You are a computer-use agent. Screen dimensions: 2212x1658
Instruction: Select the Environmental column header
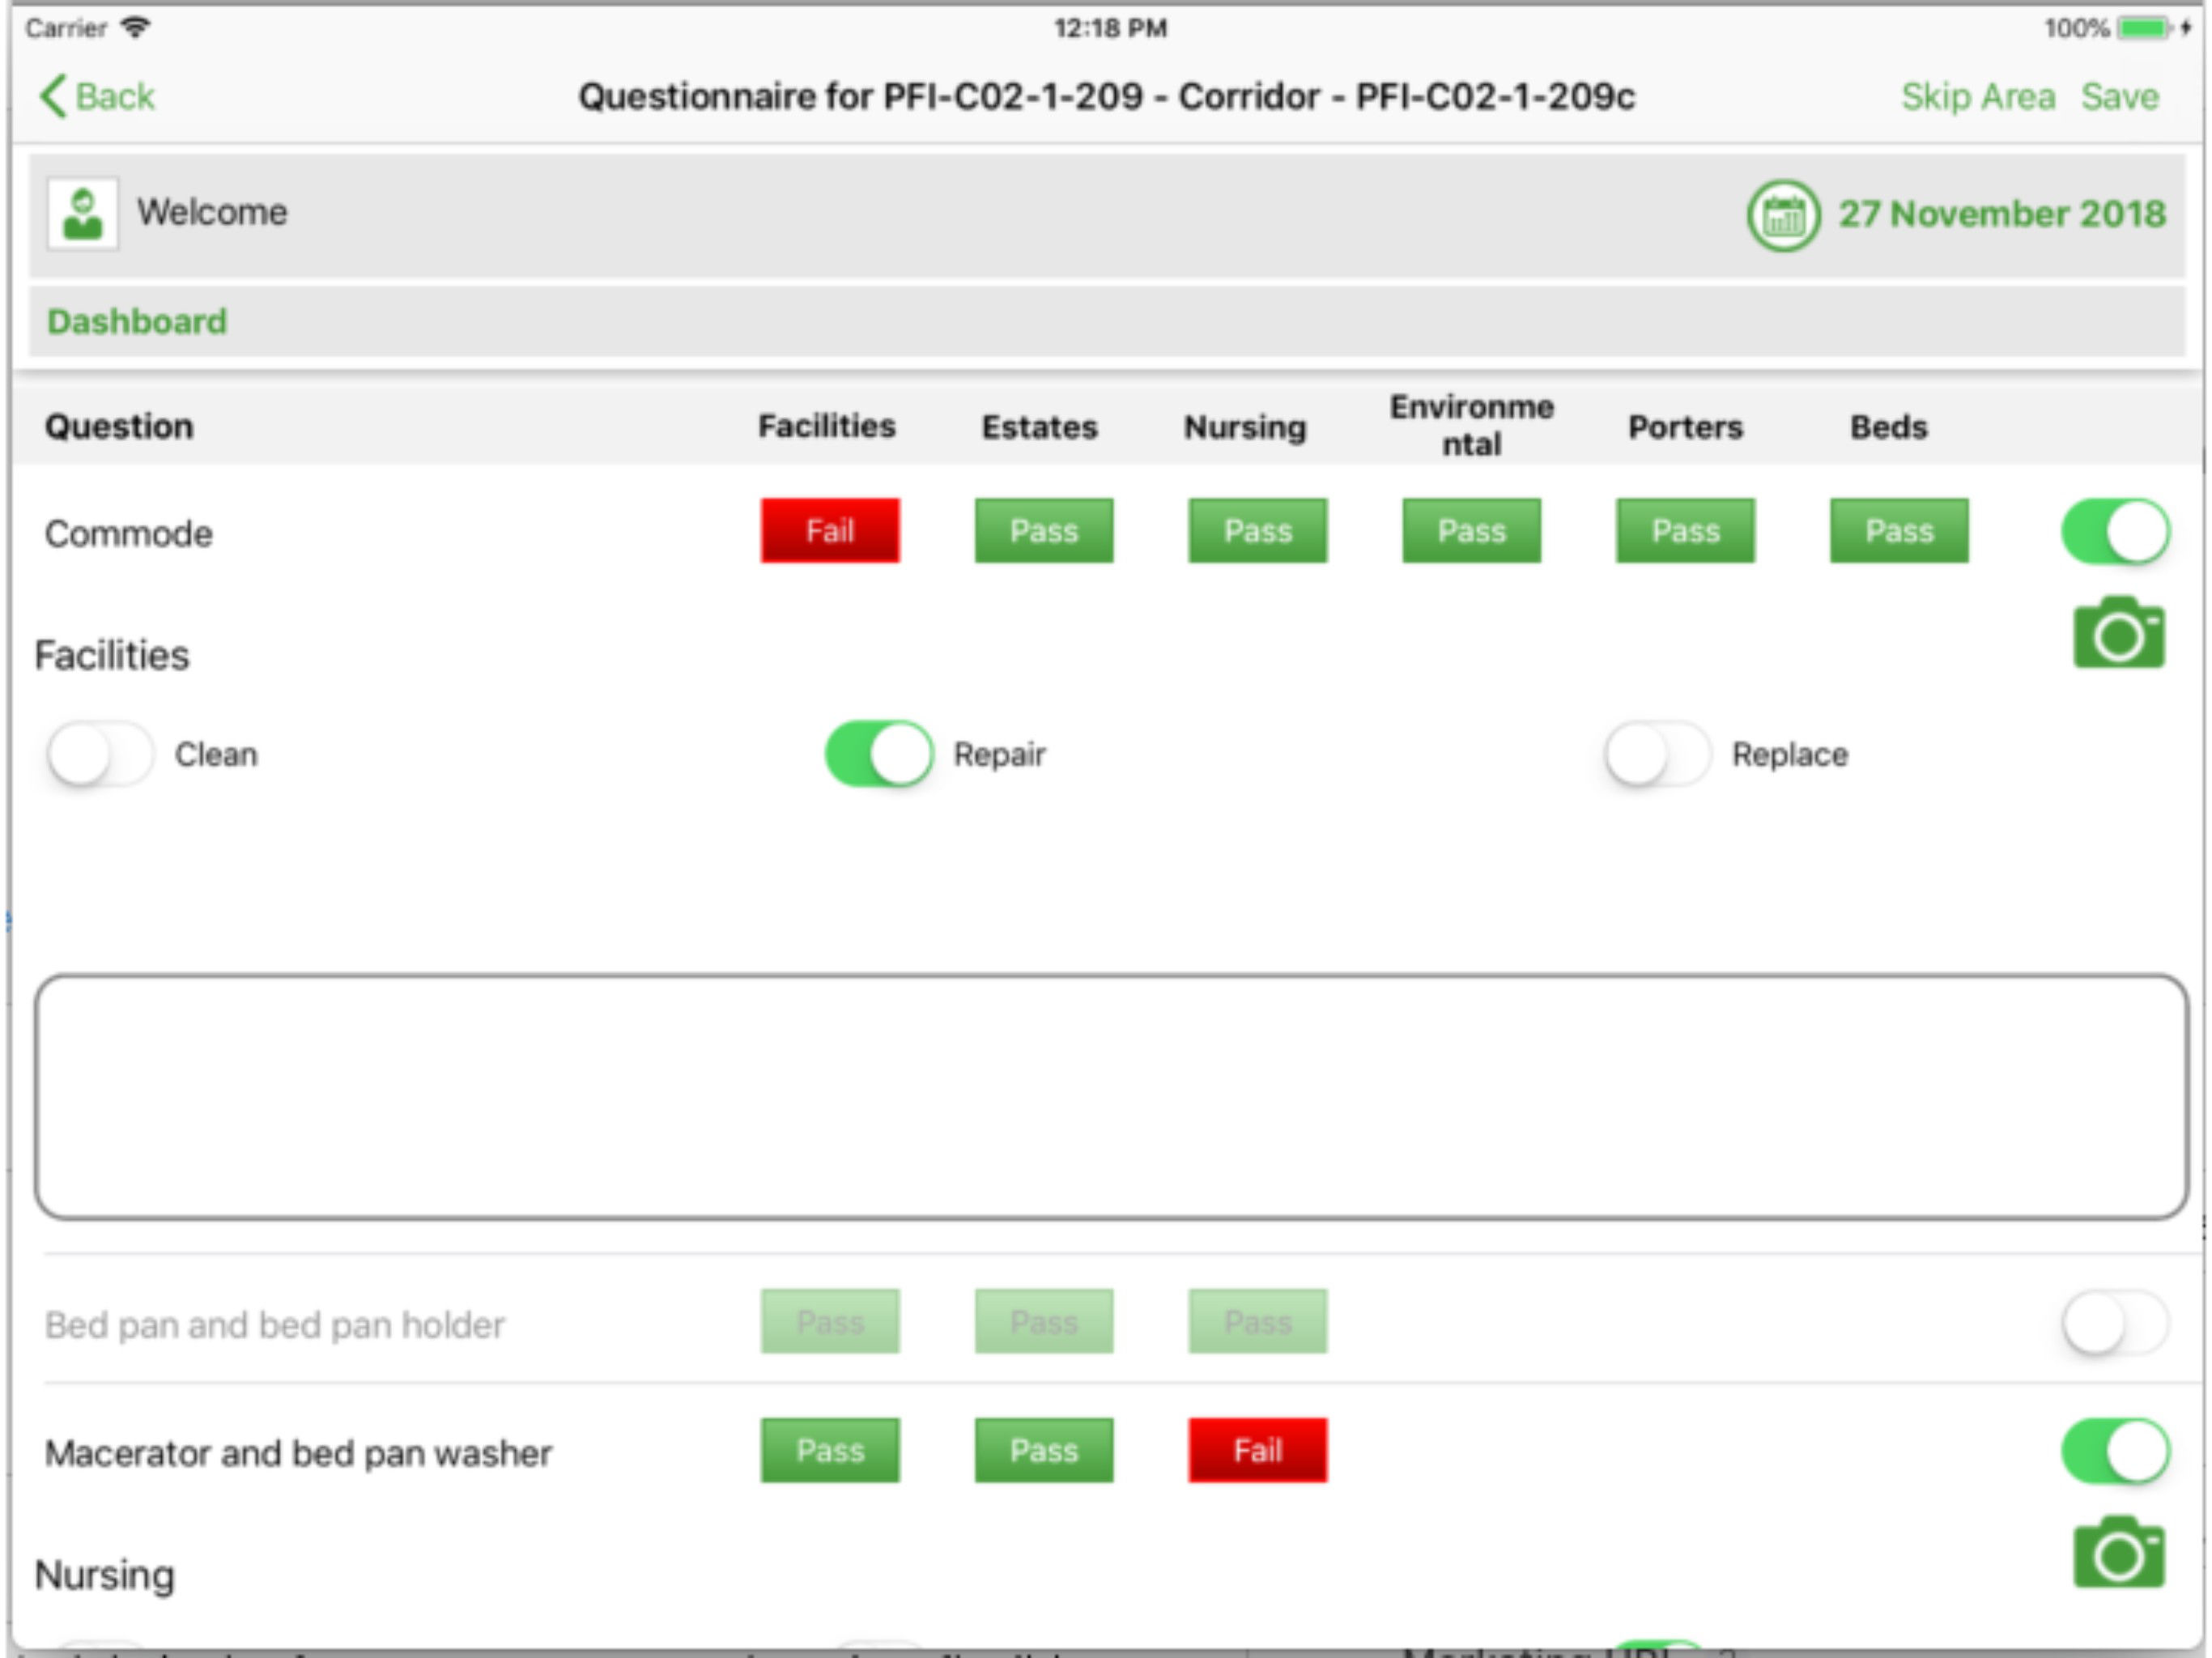pos(1472,425)
